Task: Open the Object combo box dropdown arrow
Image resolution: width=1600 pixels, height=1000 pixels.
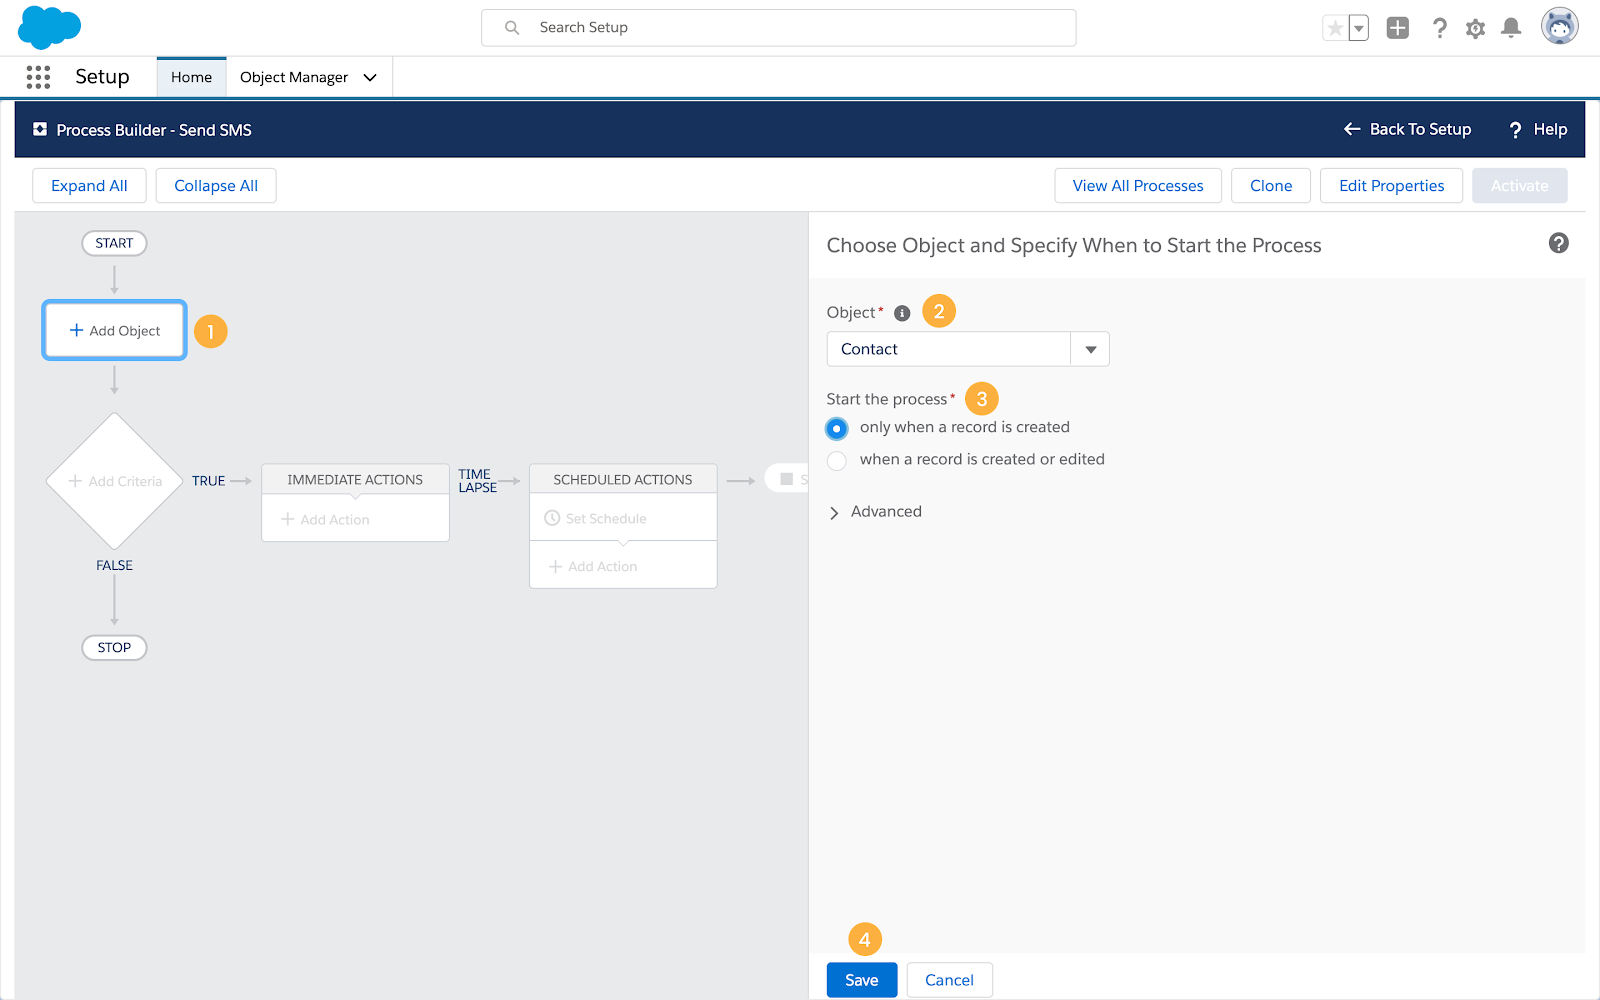Action: pos(1090,349)
